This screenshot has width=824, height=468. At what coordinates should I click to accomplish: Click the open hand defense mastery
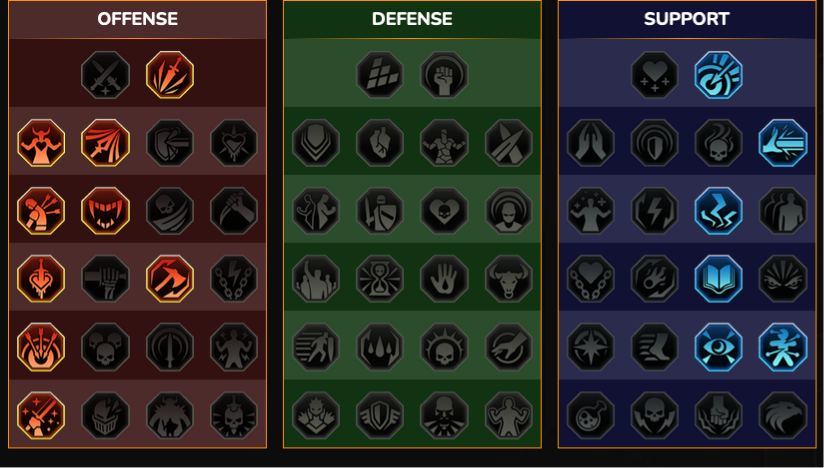pyautogui.click(x=444, y=279)
